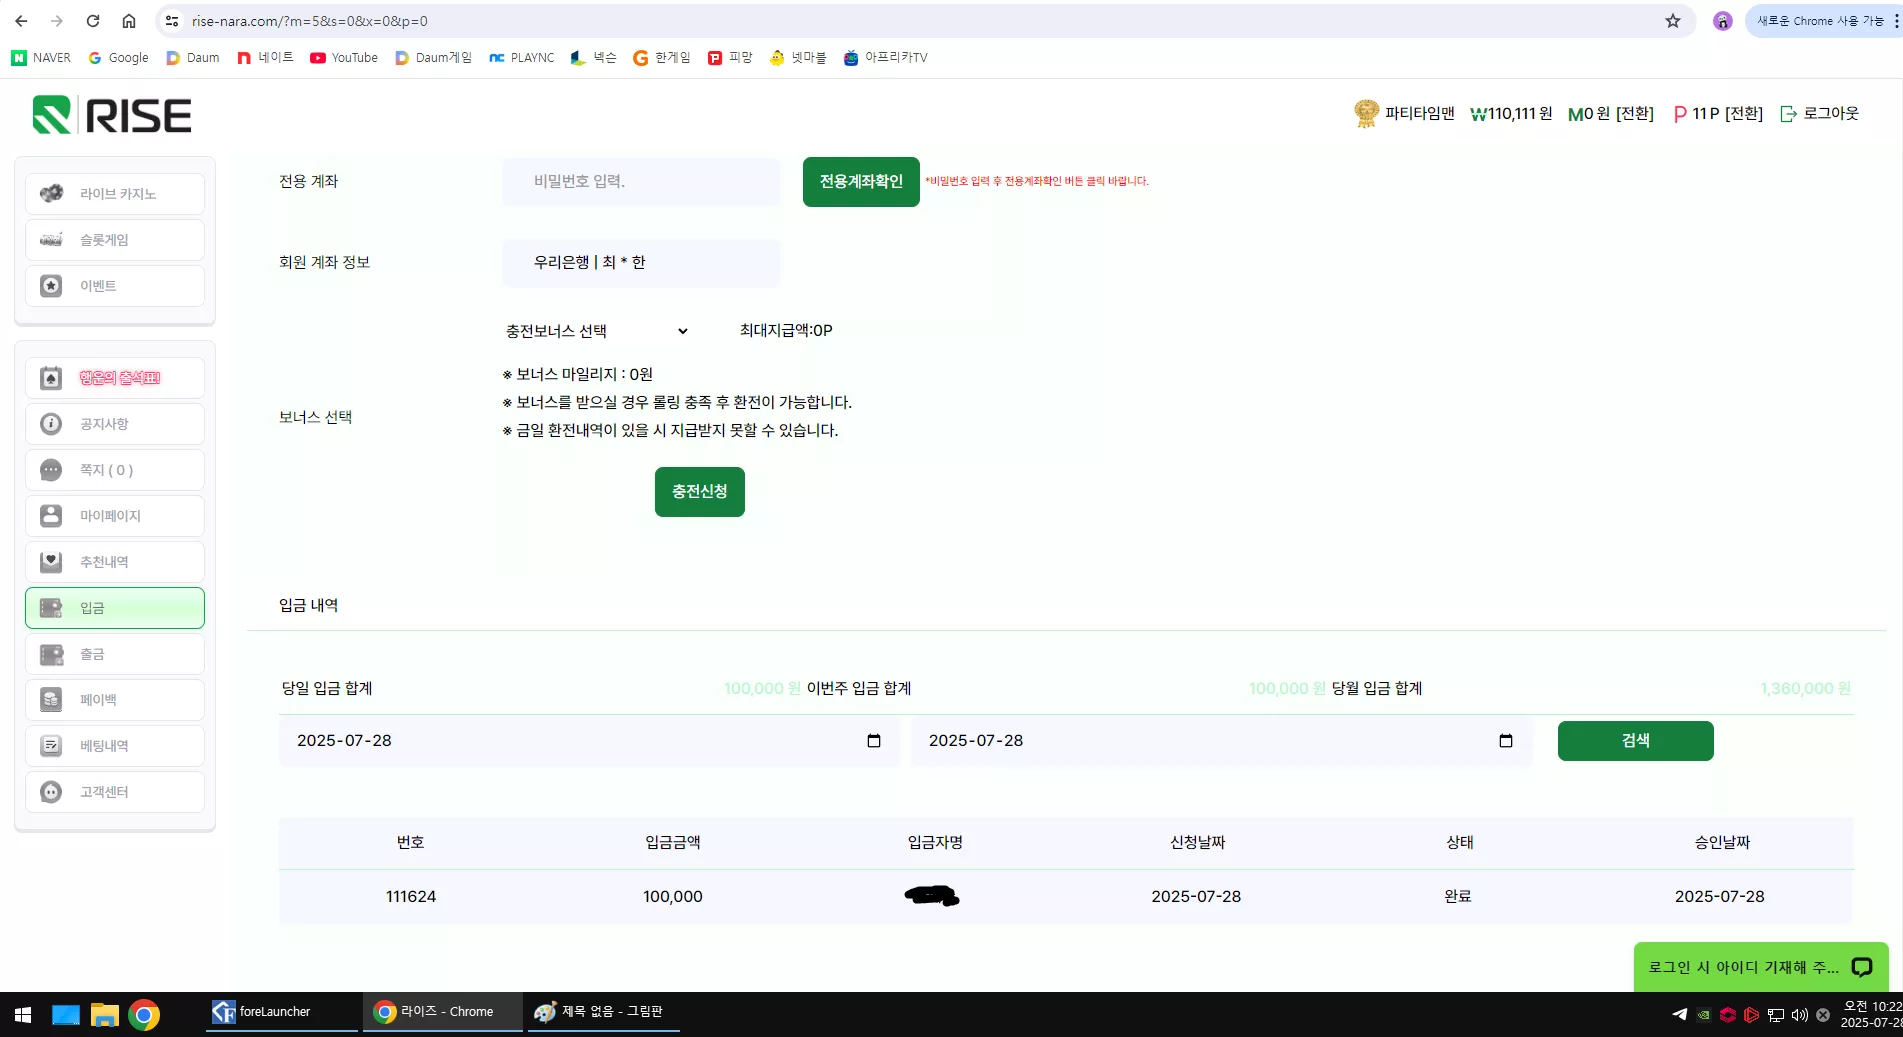1903x1037 pixels.
Task: Click the 전용계좌확인 button
Action: (861, 182)
